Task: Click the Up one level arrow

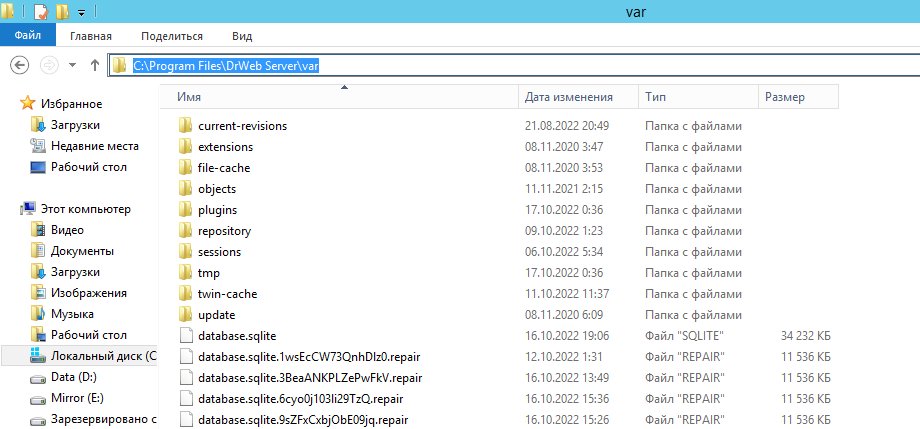Action: (95, 65)
